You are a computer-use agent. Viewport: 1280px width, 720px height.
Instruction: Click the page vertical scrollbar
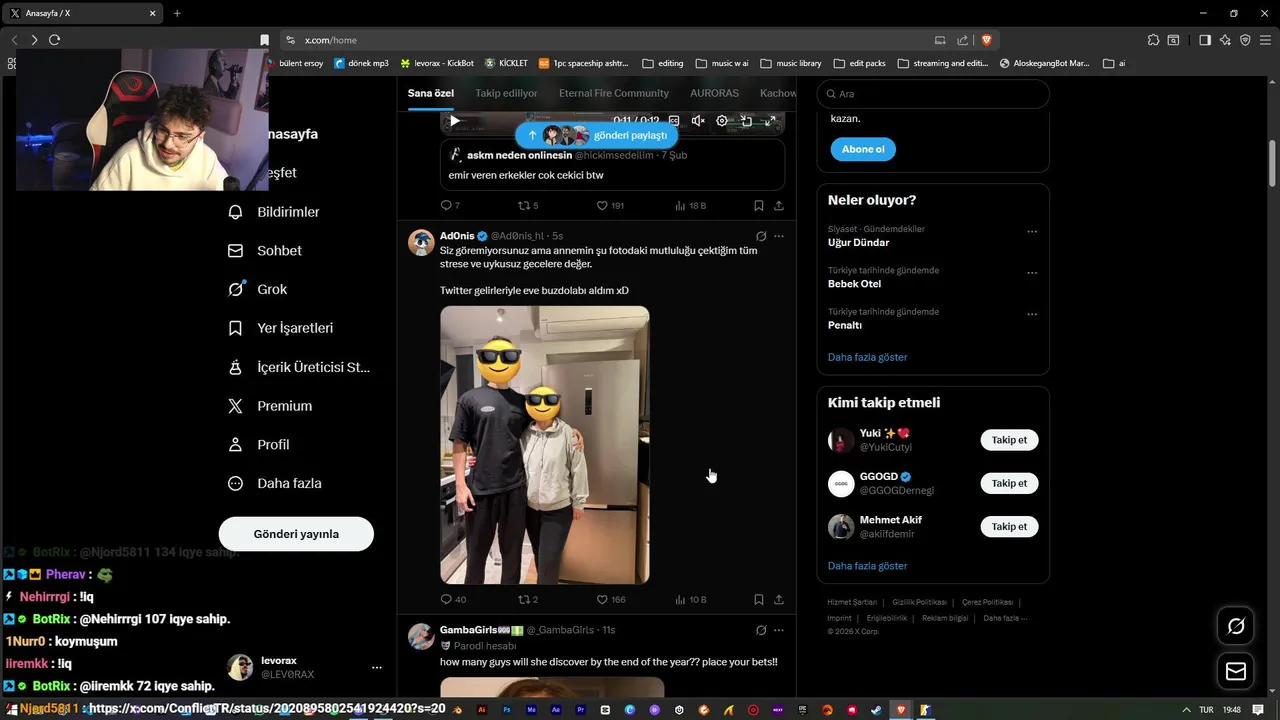tap(1273, 162)
